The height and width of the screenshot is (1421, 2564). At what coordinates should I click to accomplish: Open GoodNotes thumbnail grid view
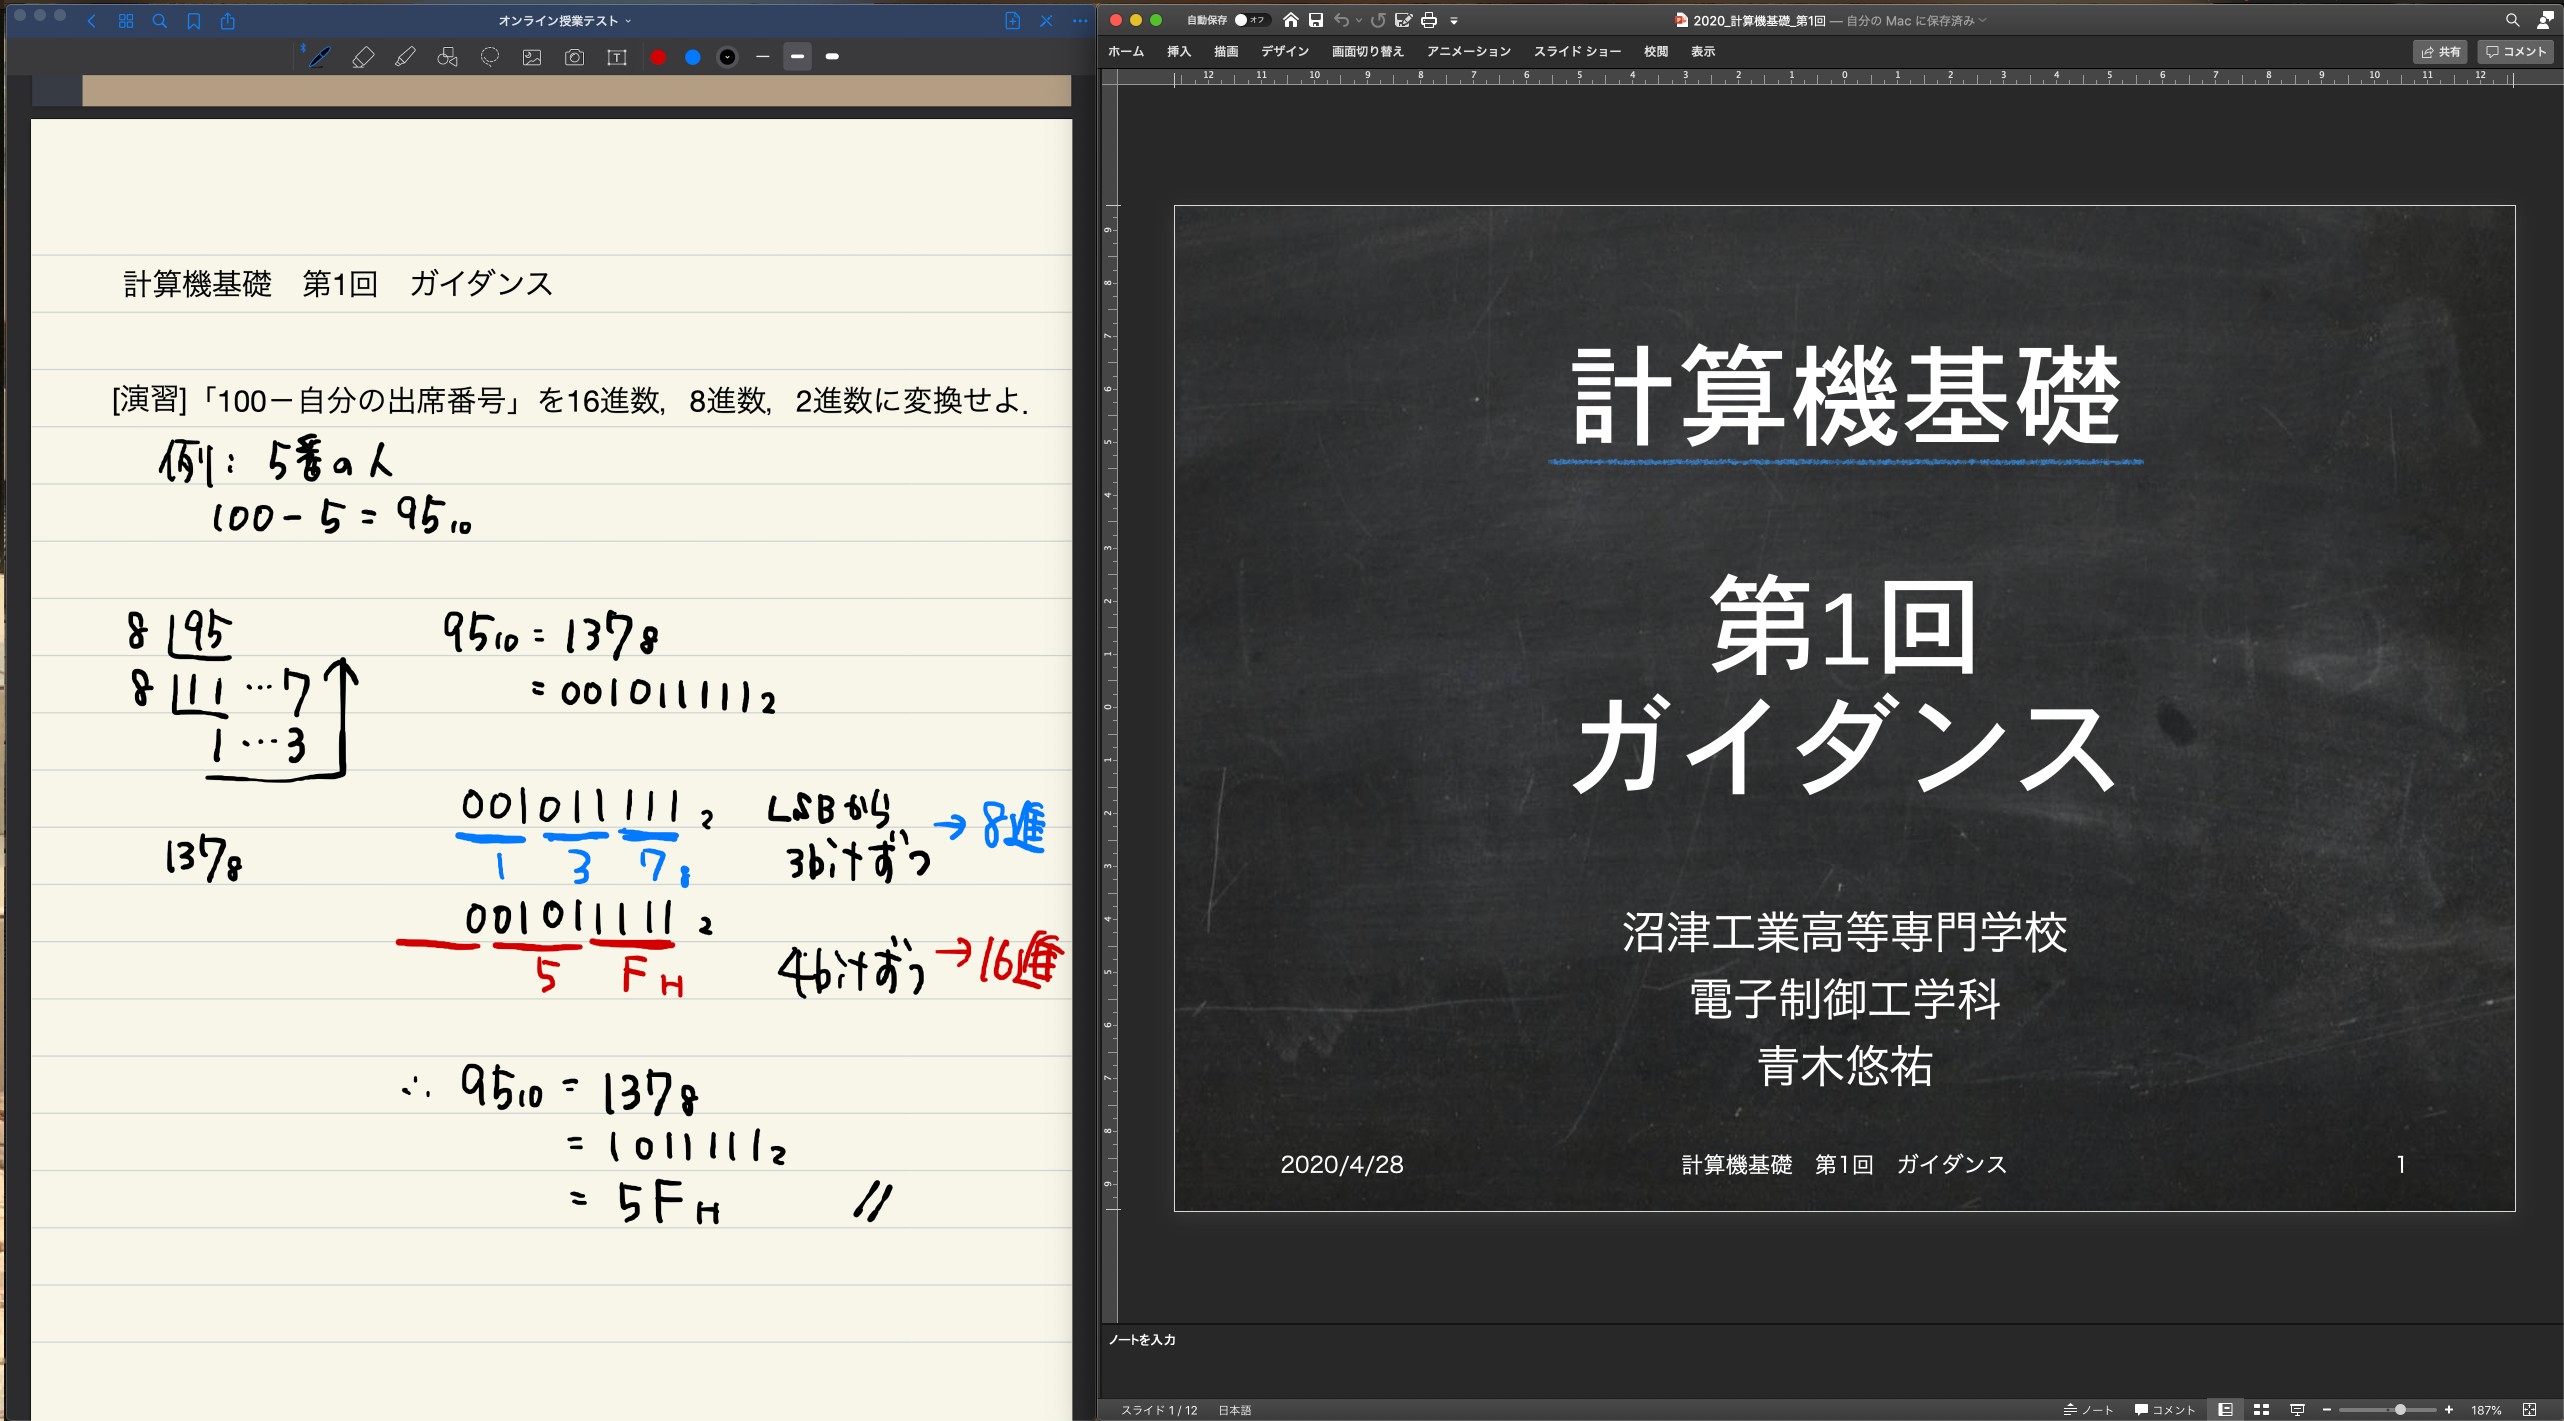[126, 21]
